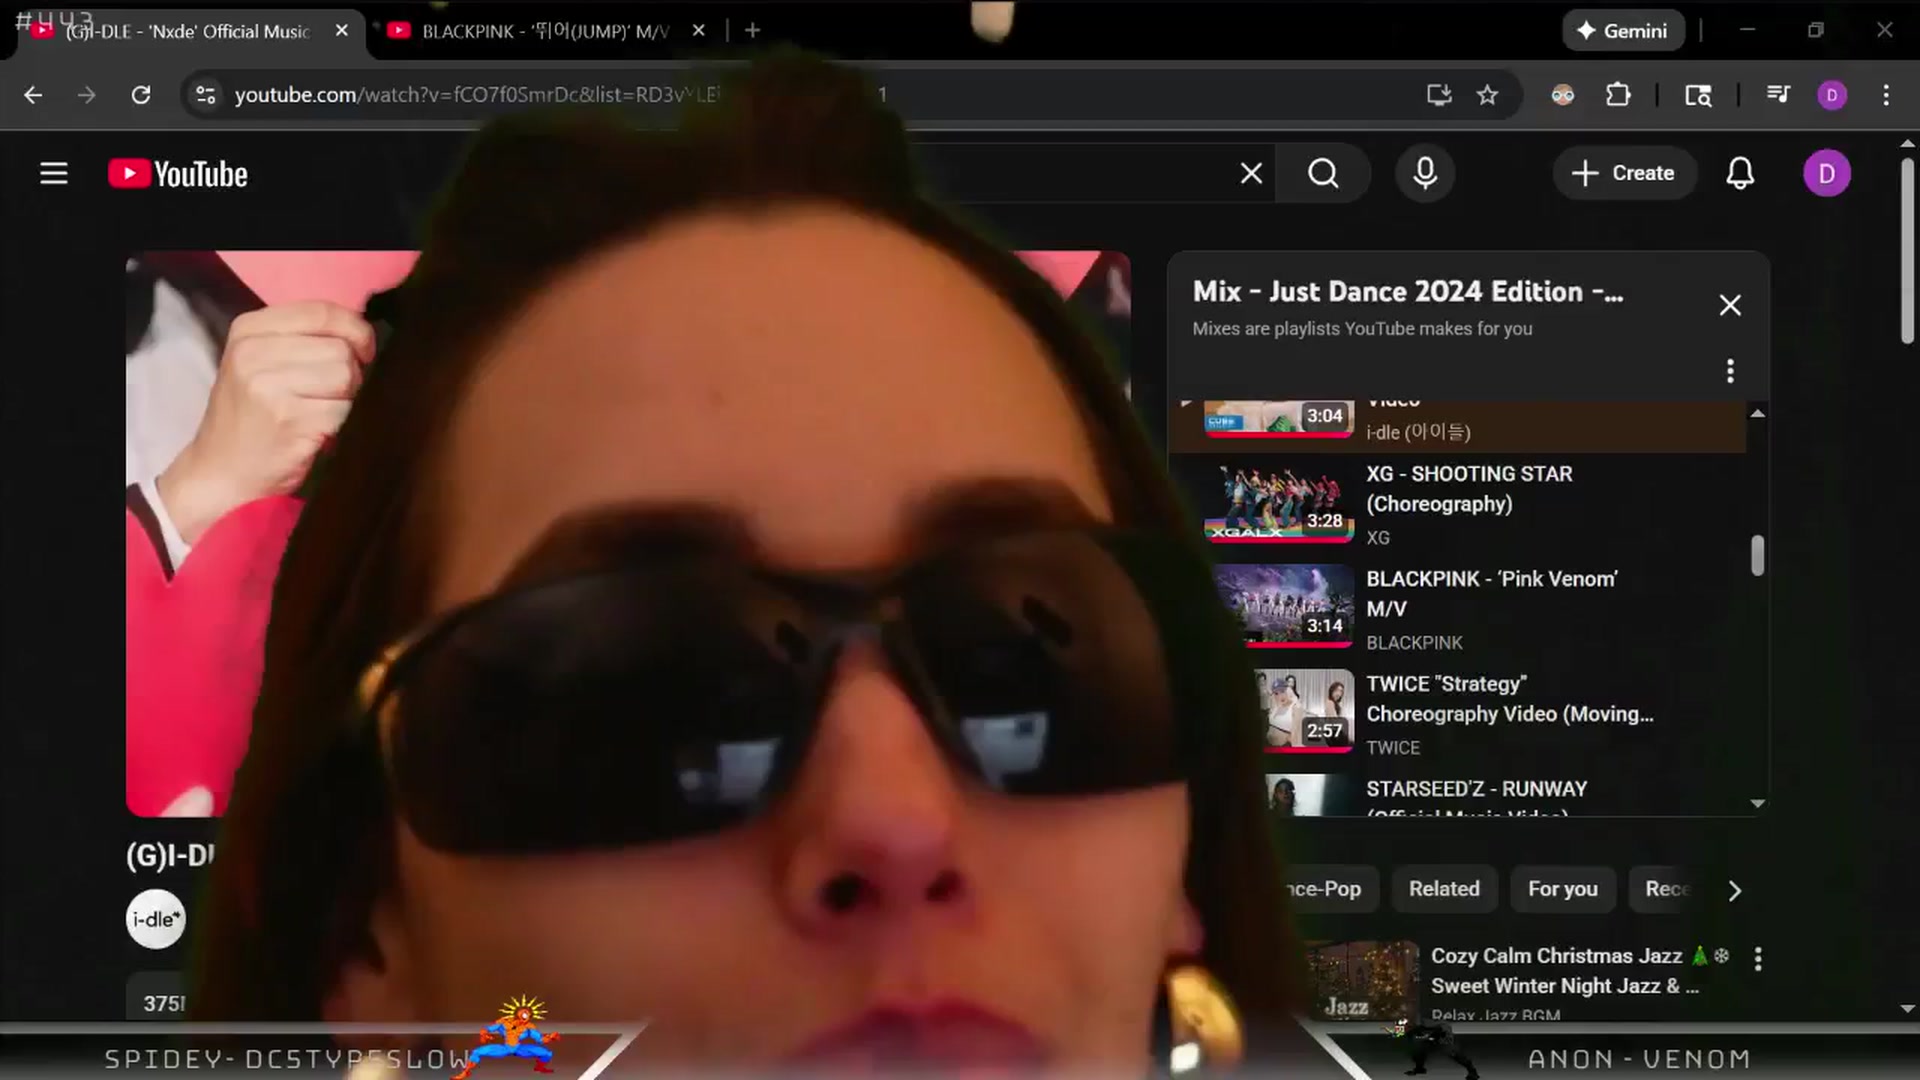Close the (G)I-DLE Nxde tab
The height and width of the screenshot is (1080, 1920).
(x=342, y=31)
